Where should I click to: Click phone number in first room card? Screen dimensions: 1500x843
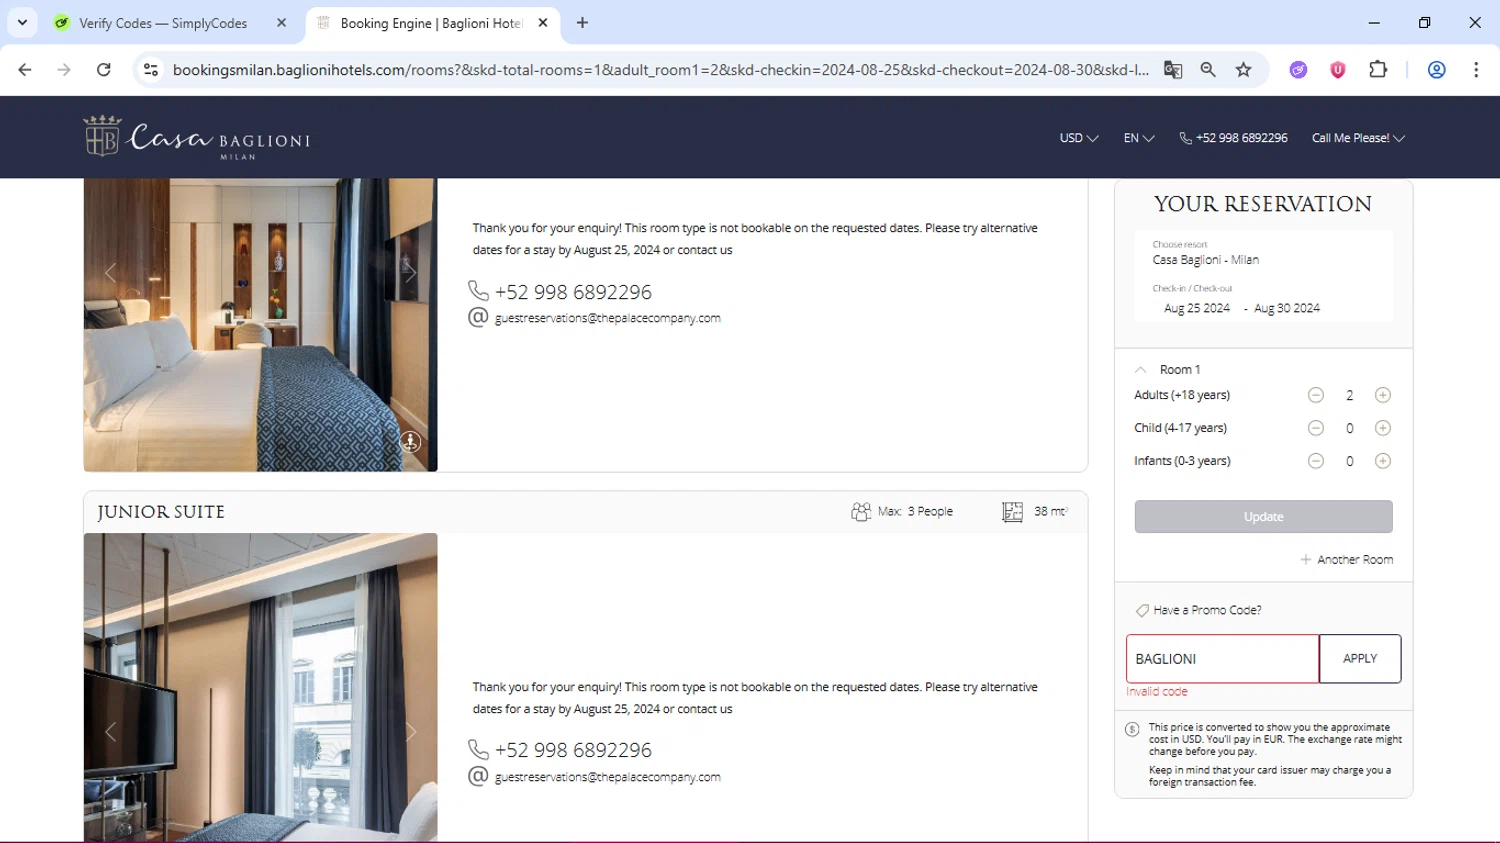coord(573,292)
